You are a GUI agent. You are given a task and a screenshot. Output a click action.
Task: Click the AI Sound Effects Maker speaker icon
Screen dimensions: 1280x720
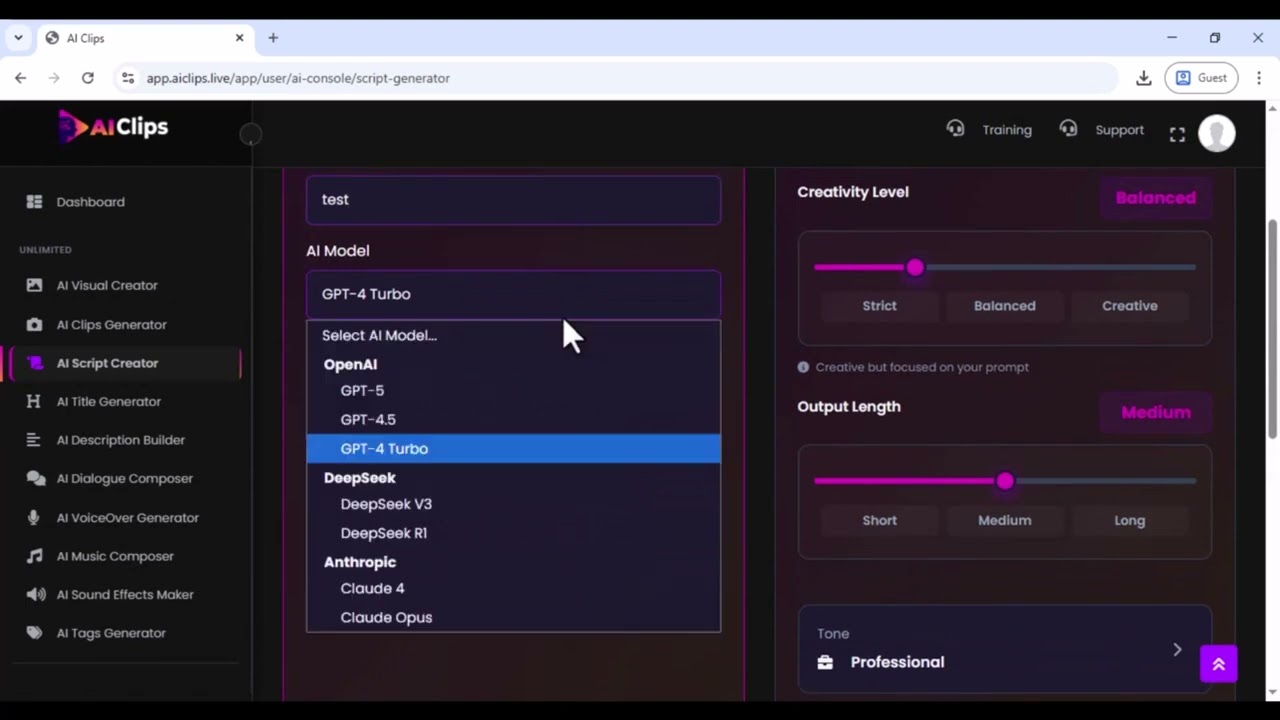tap(35, 594)
